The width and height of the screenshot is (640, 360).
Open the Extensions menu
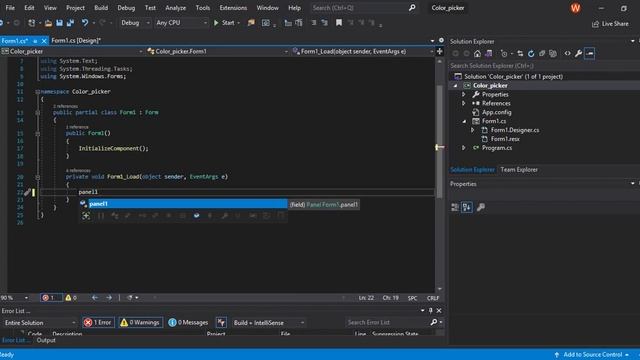[x=233, y=8]
